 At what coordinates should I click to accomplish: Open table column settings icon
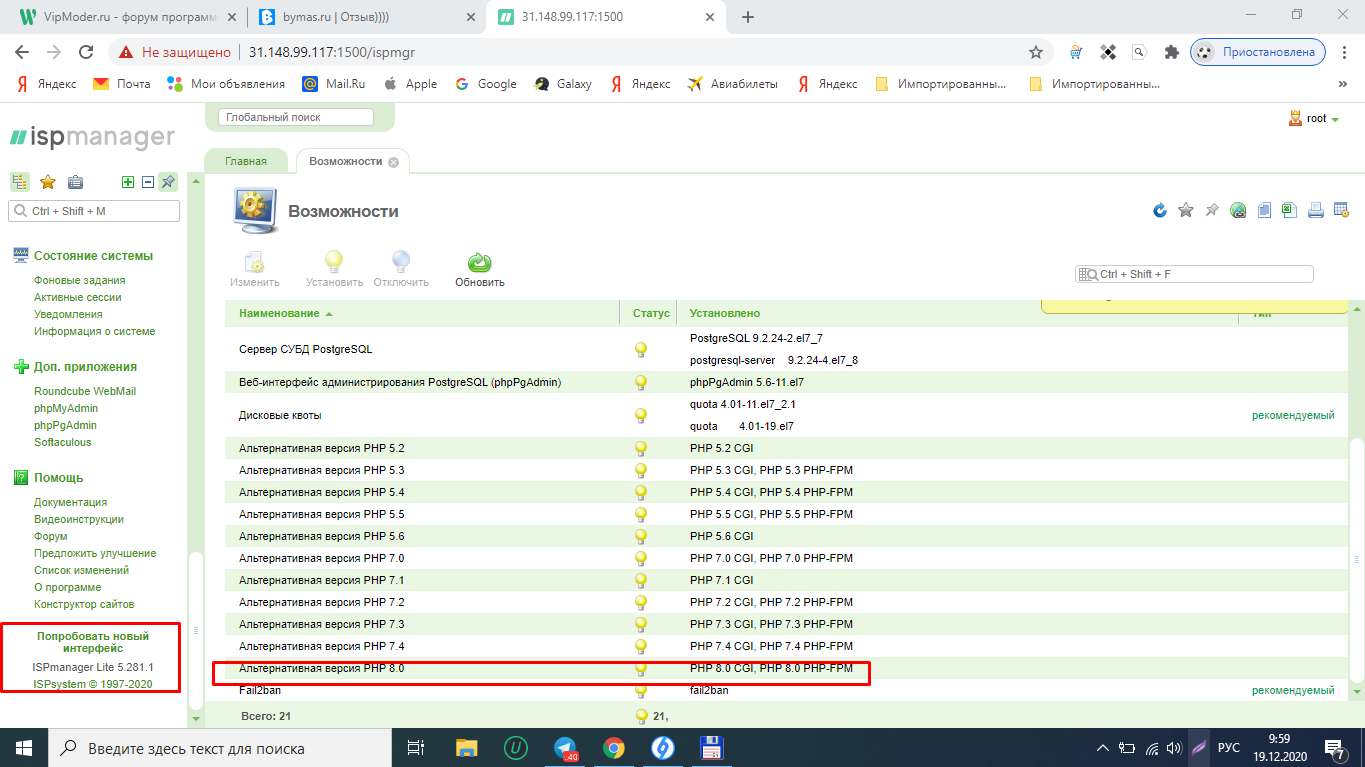point(1342,210)
